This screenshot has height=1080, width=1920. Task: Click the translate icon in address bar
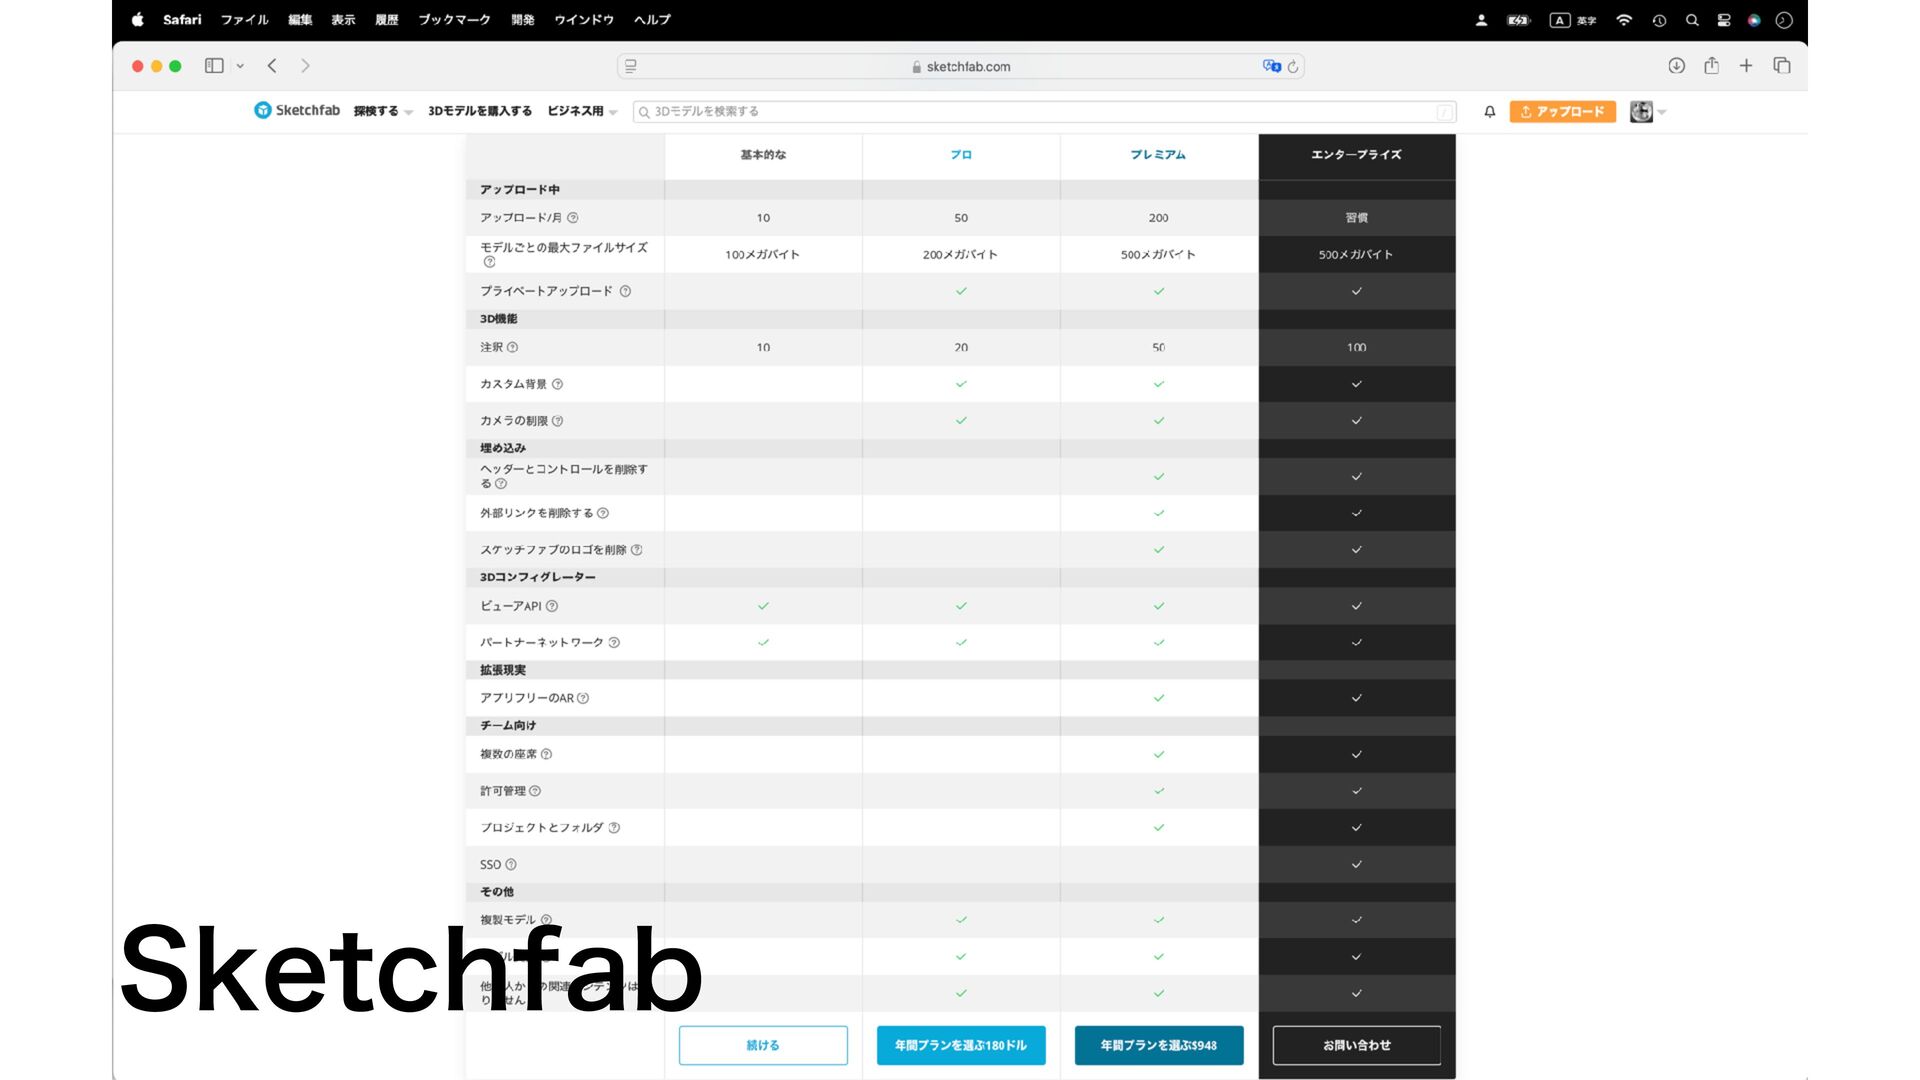click(x=1271, y=66)
